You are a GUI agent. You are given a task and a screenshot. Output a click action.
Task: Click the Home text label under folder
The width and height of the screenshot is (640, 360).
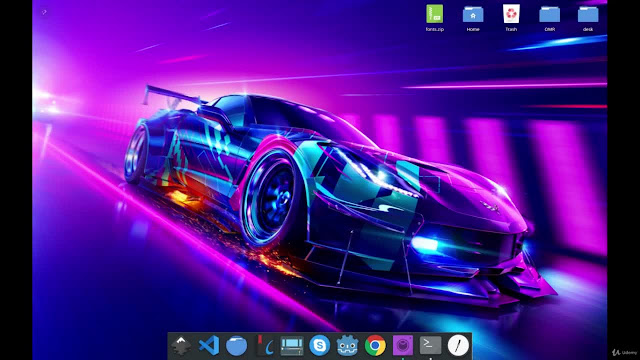pos(473,29)
